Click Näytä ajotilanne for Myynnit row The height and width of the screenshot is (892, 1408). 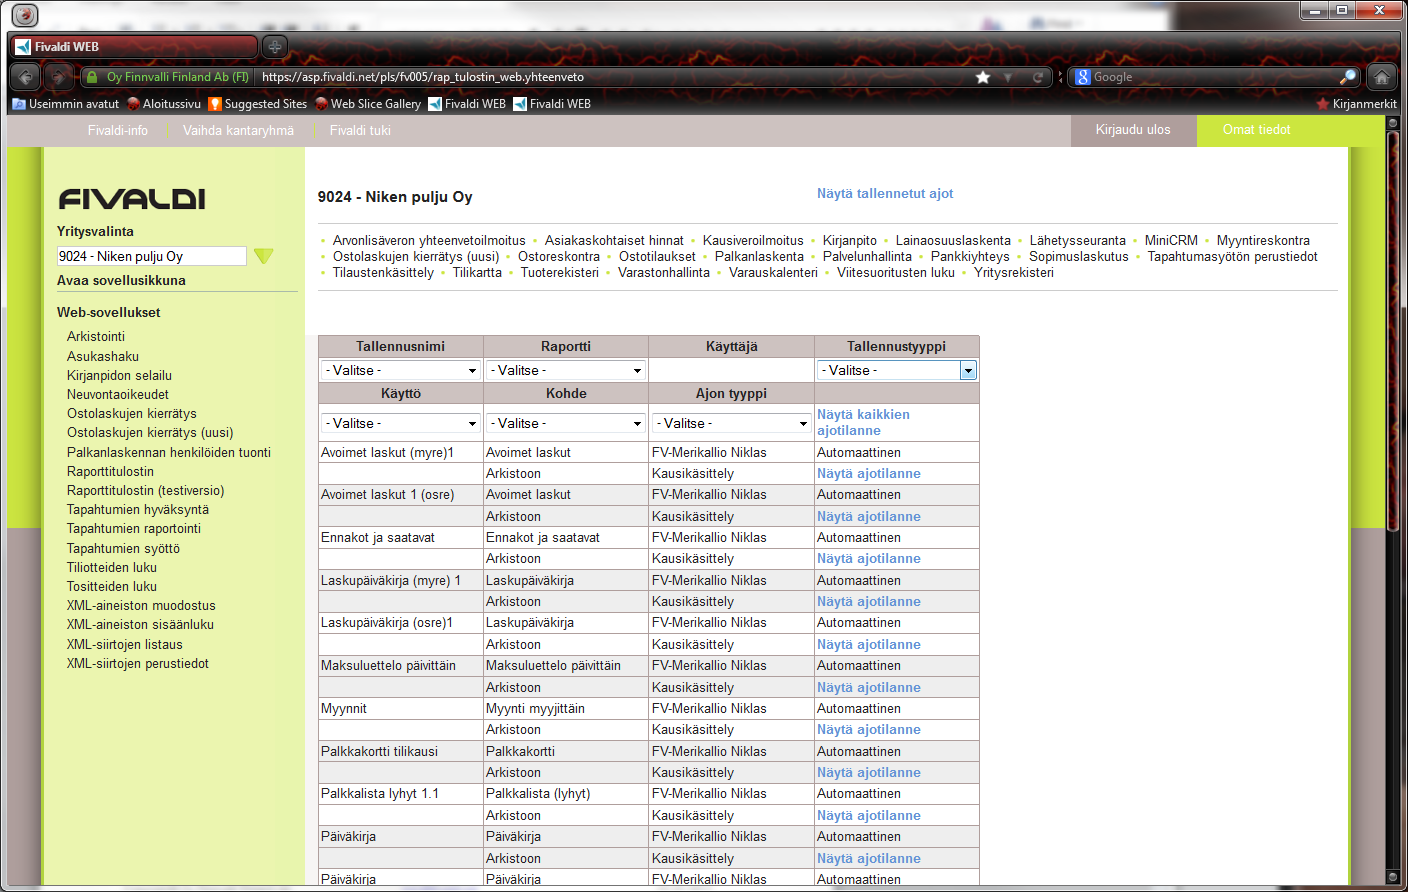coord(869,730)
